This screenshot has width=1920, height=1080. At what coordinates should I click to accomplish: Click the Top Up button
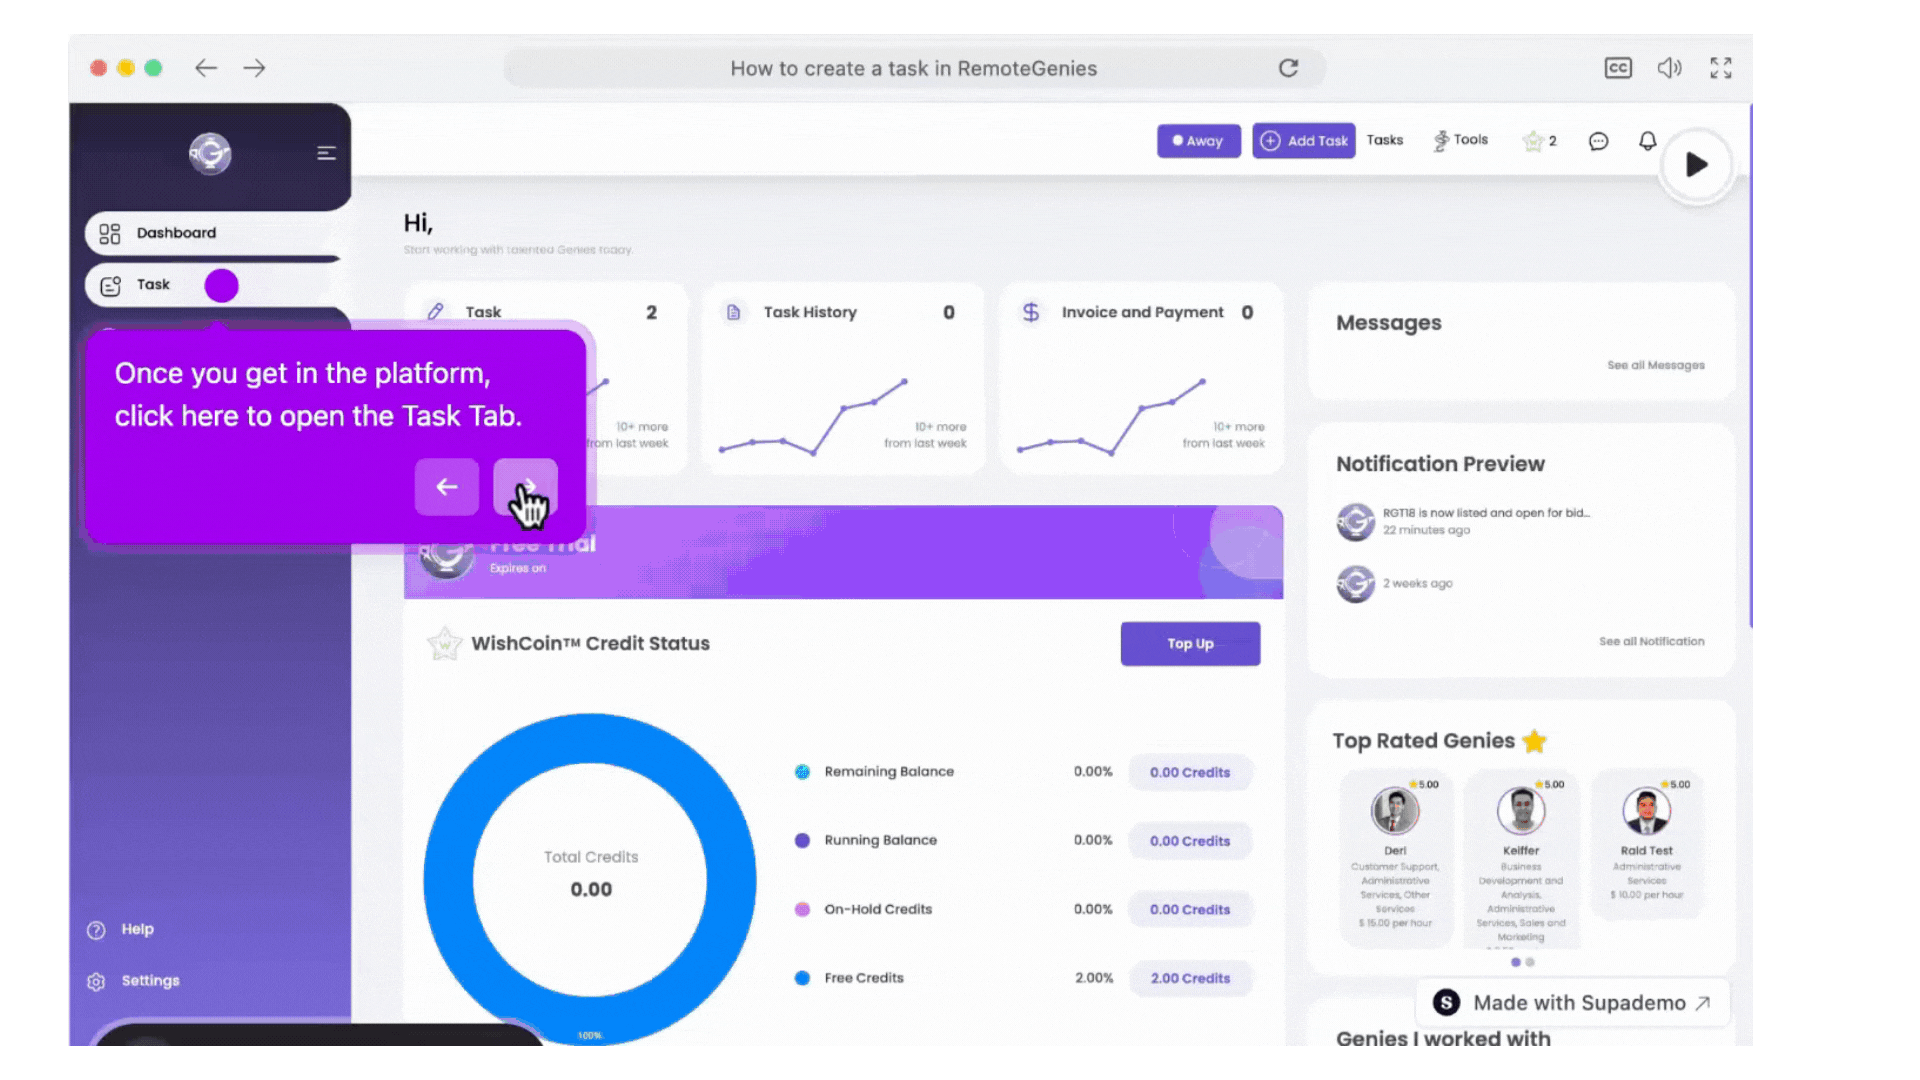(x=1190, y=644)
